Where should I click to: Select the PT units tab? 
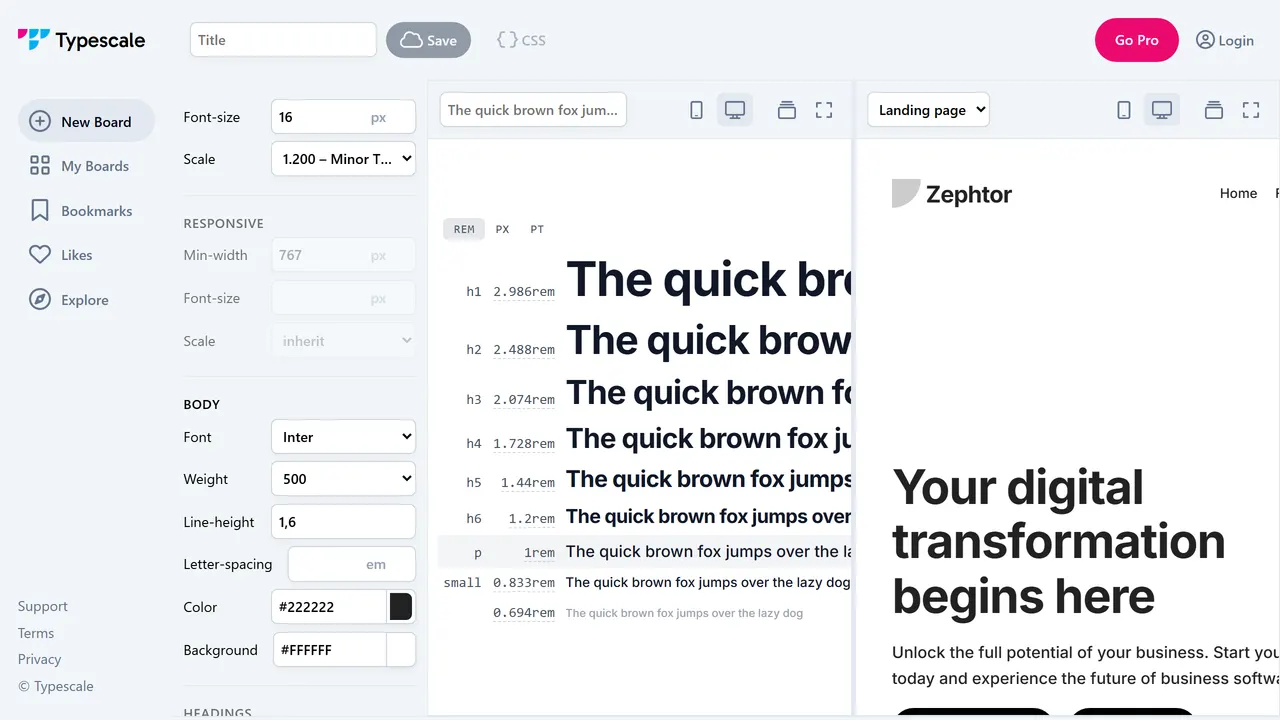(537, 229)
